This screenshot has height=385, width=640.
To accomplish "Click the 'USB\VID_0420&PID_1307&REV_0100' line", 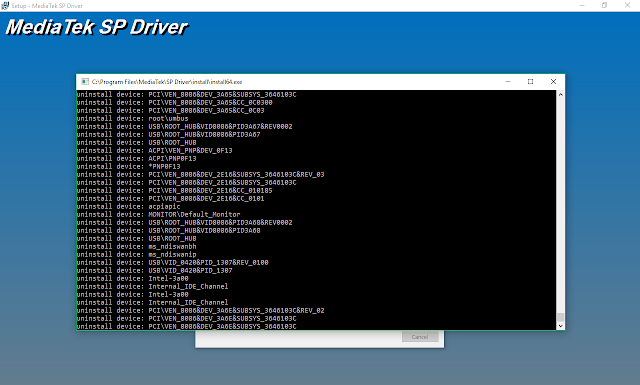I will point(173,263).
